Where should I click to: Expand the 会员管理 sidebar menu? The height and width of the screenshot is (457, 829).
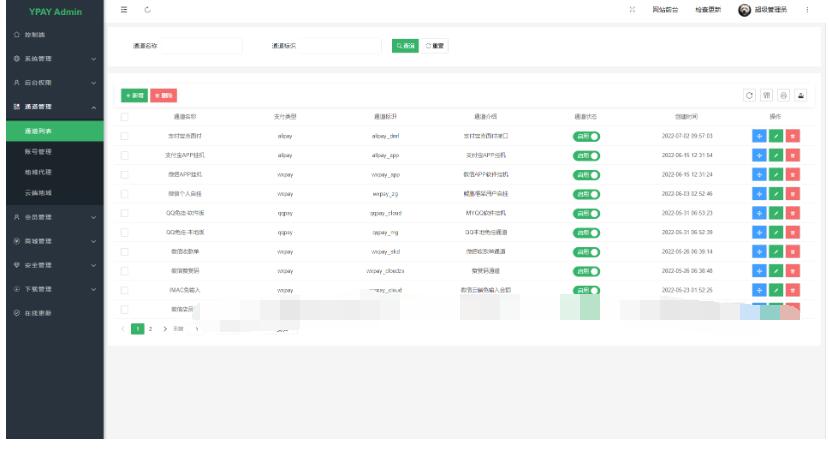click(50, 217)
